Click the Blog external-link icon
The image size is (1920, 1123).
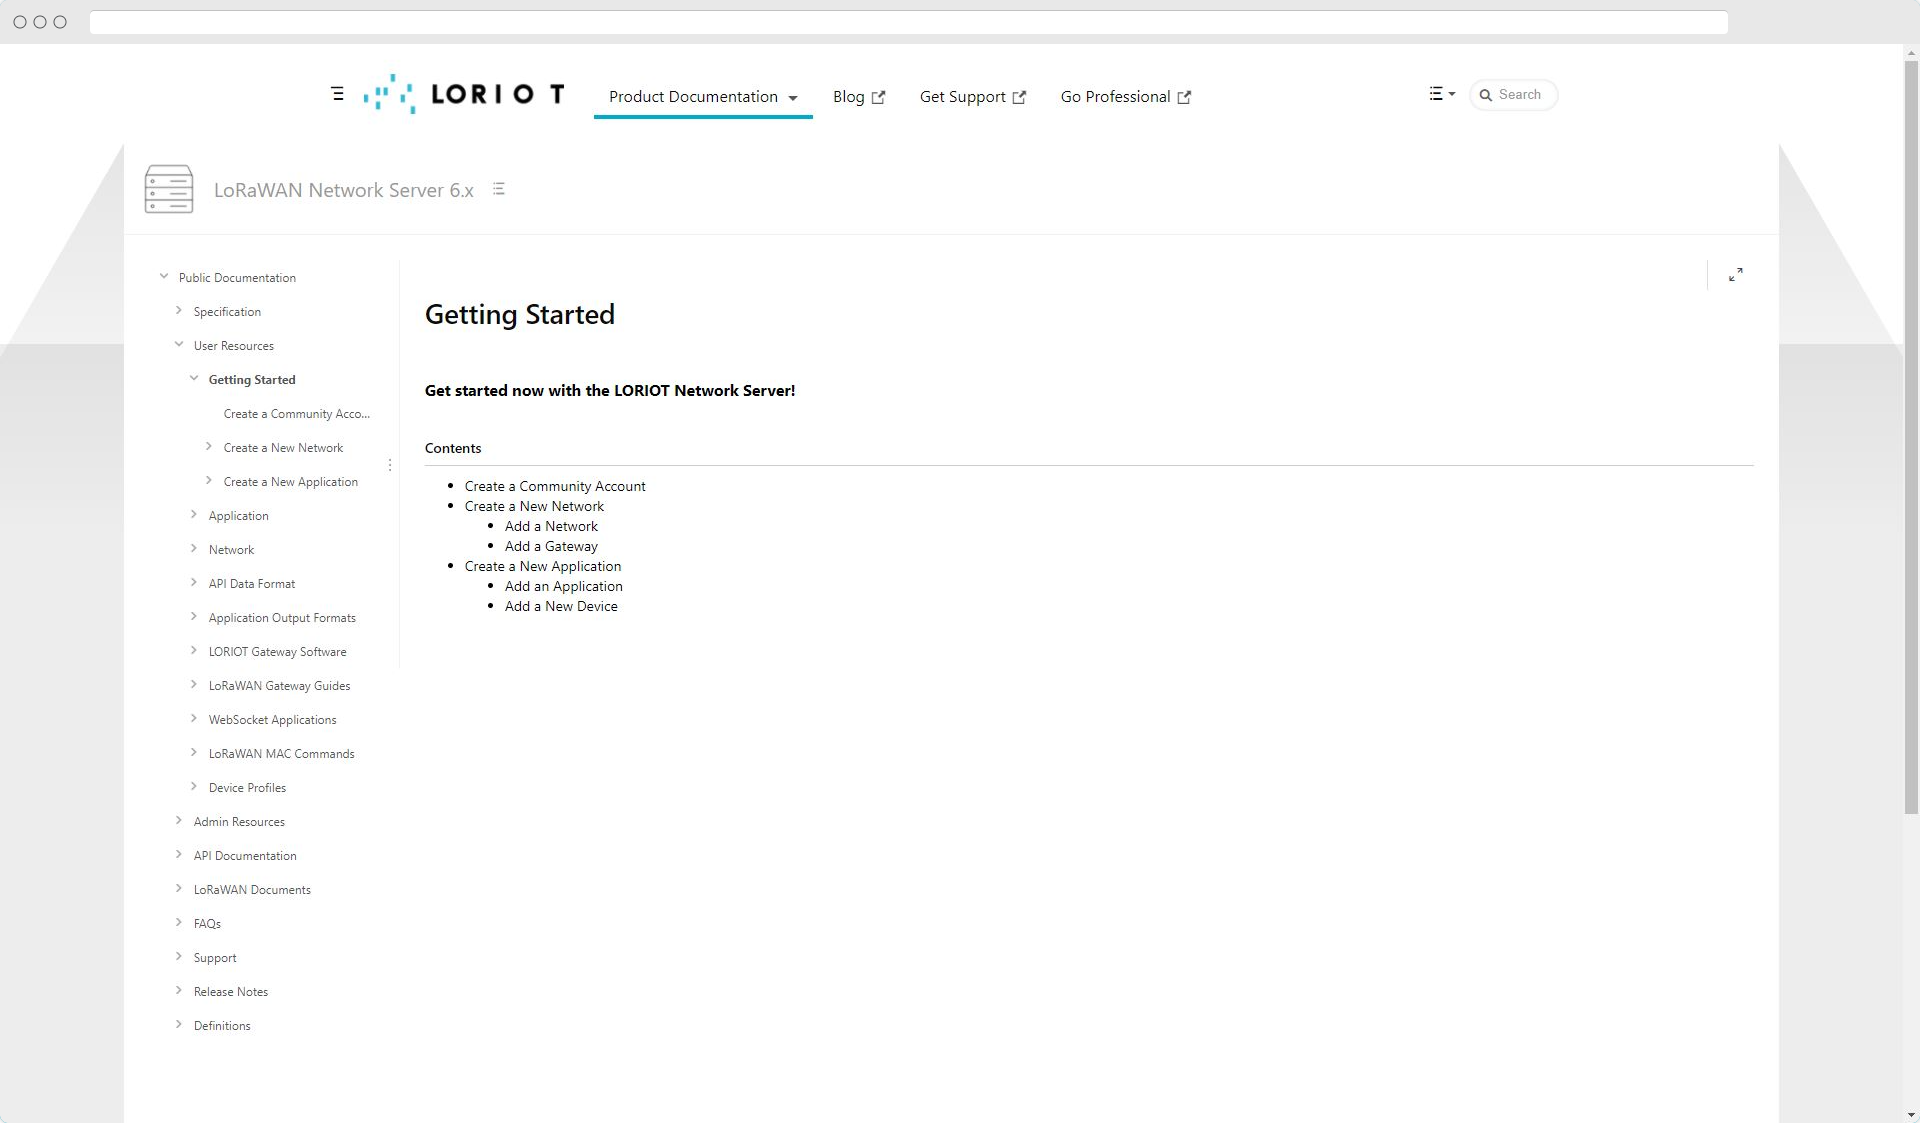(878, 97)
